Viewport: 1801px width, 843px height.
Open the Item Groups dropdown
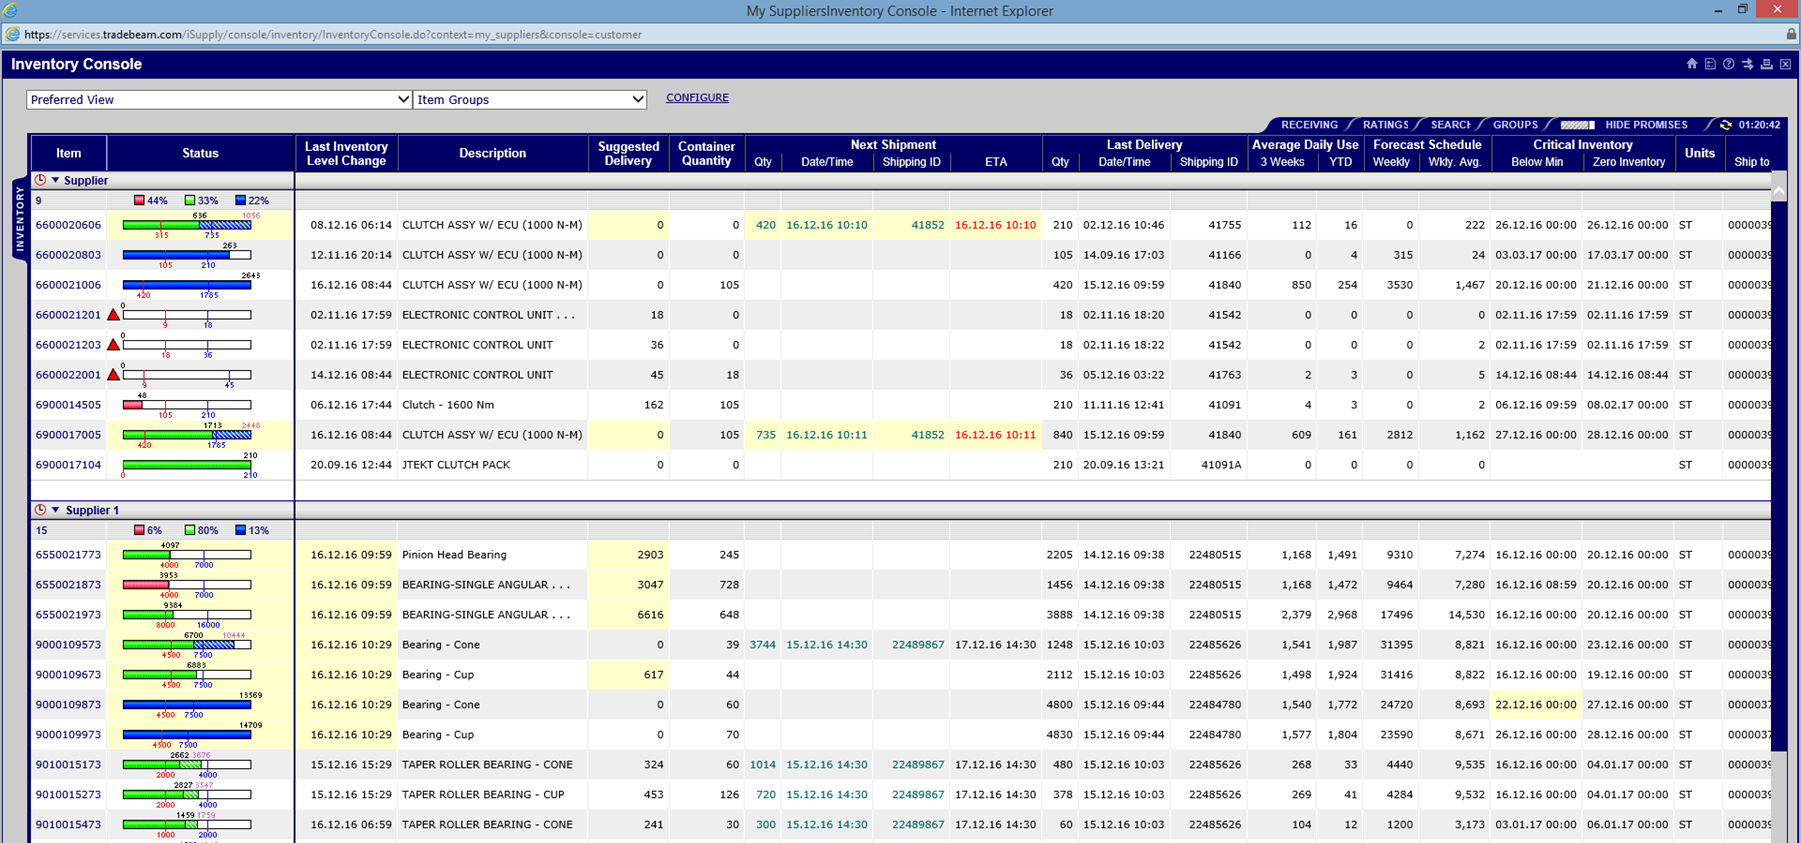530,100
